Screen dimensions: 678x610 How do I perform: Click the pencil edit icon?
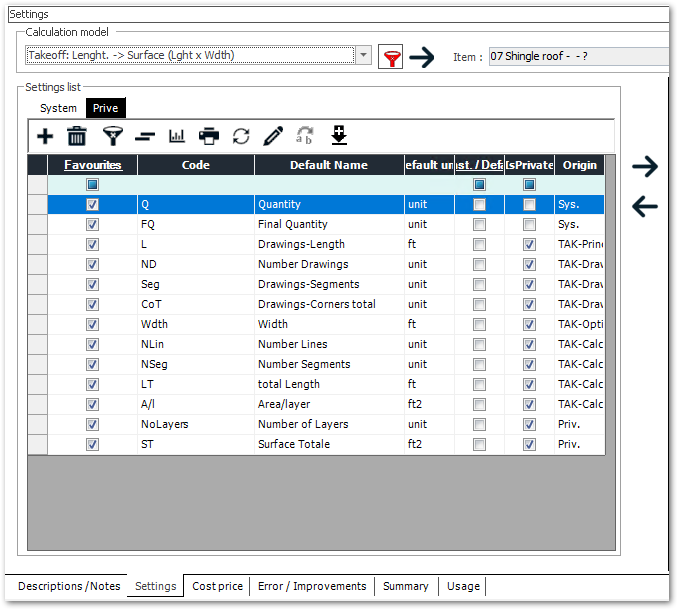tap(273, 136)
